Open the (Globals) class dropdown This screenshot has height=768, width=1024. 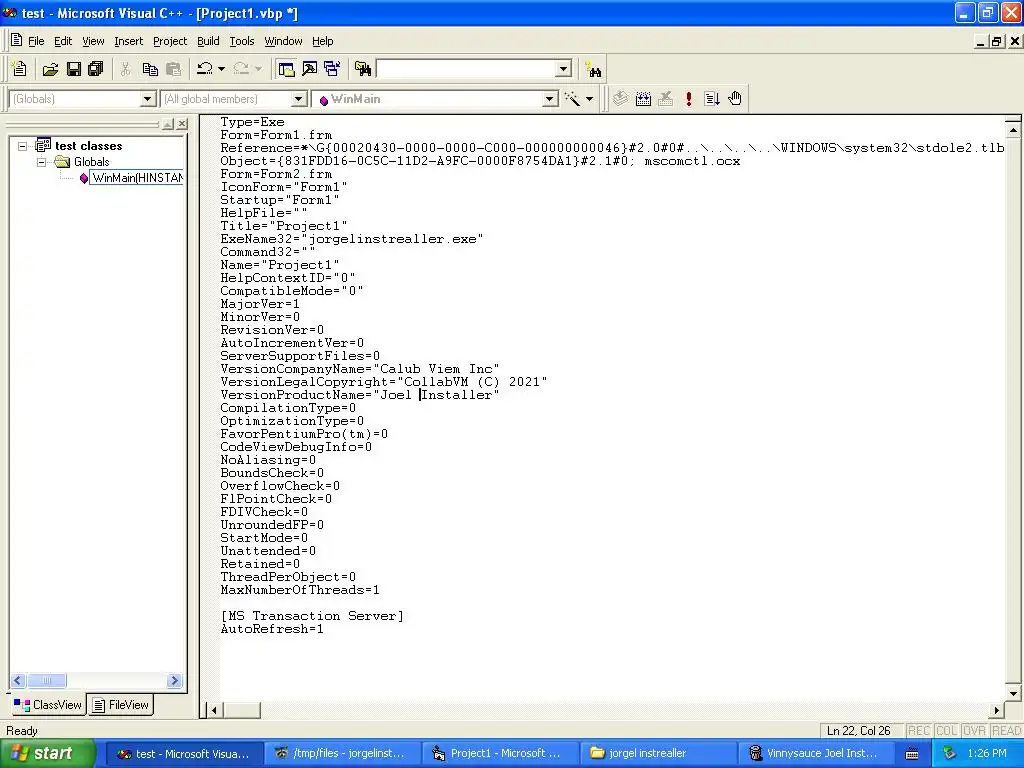coord(148,99)
